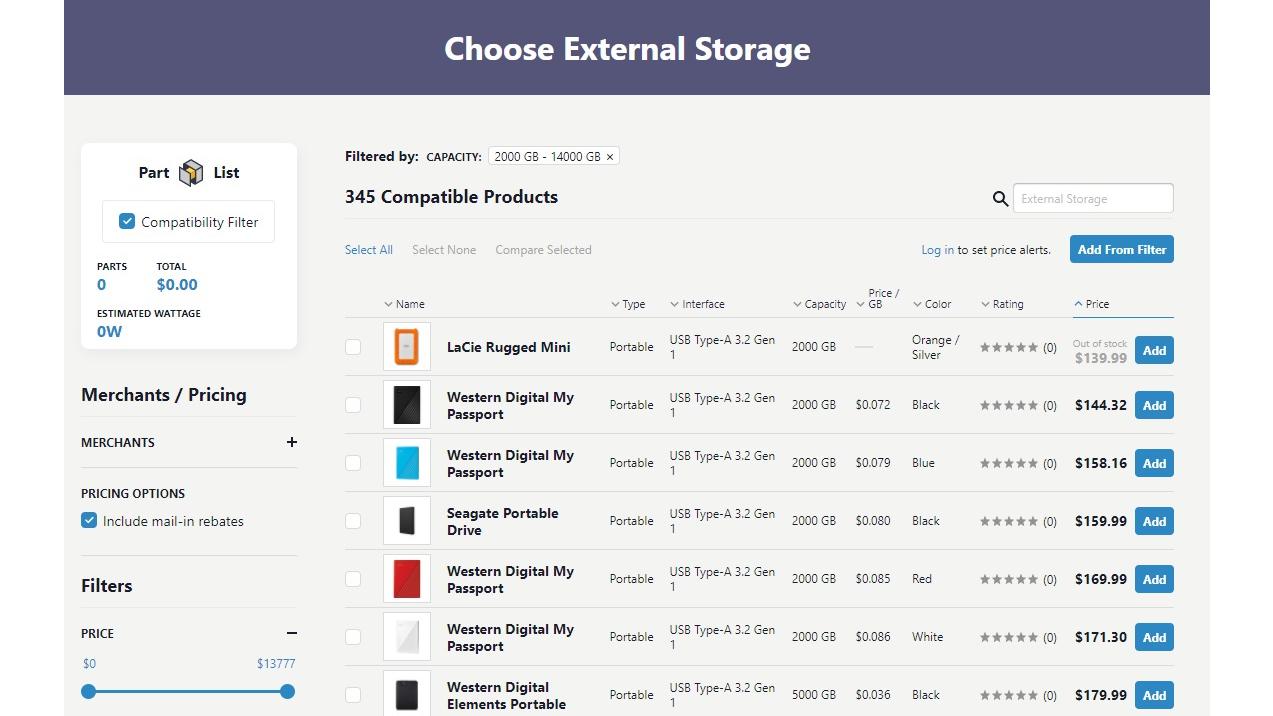The width and height of the screenshot is (1273, 716).
Task: Select the blue My Passport row checkbox
Action: tap(353, 463)
